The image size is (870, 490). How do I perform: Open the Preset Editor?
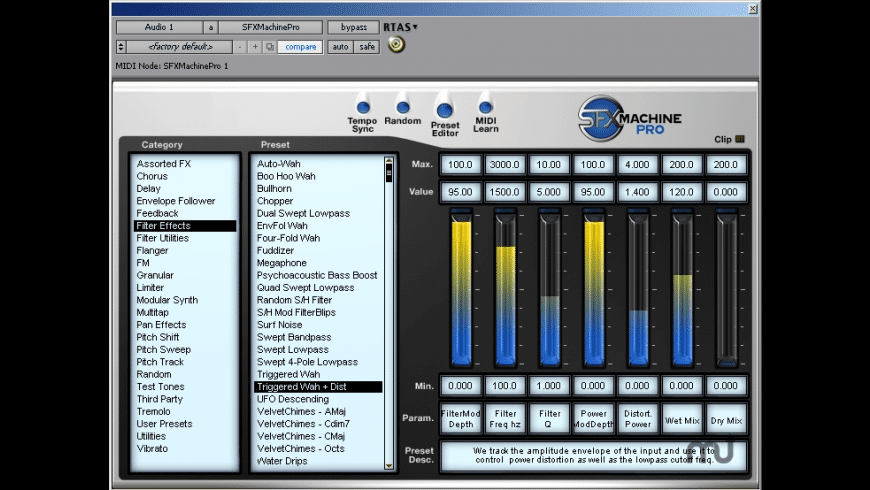coord(444,109)
